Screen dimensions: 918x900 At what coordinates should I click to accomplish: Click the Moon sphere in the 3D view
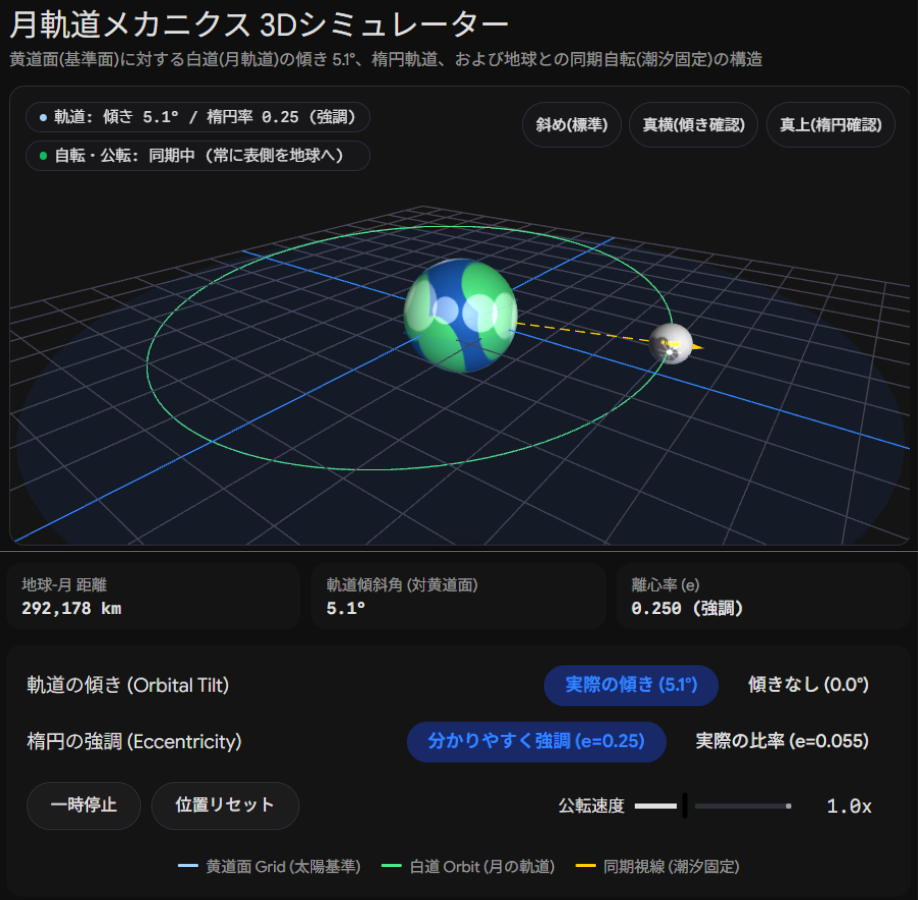tap(671, 344)
